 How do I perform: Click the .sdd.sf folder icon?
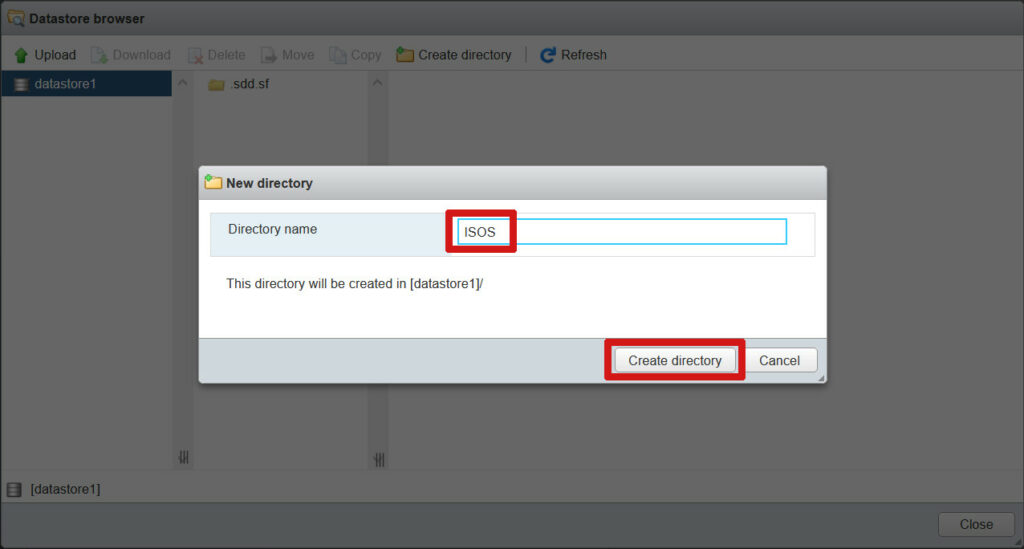click(216, 85)
